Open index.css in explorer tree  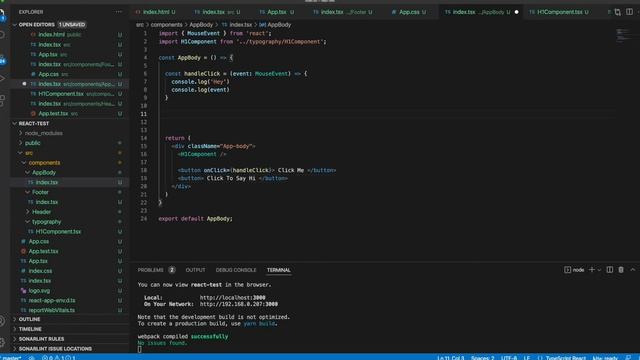[40, 271]
